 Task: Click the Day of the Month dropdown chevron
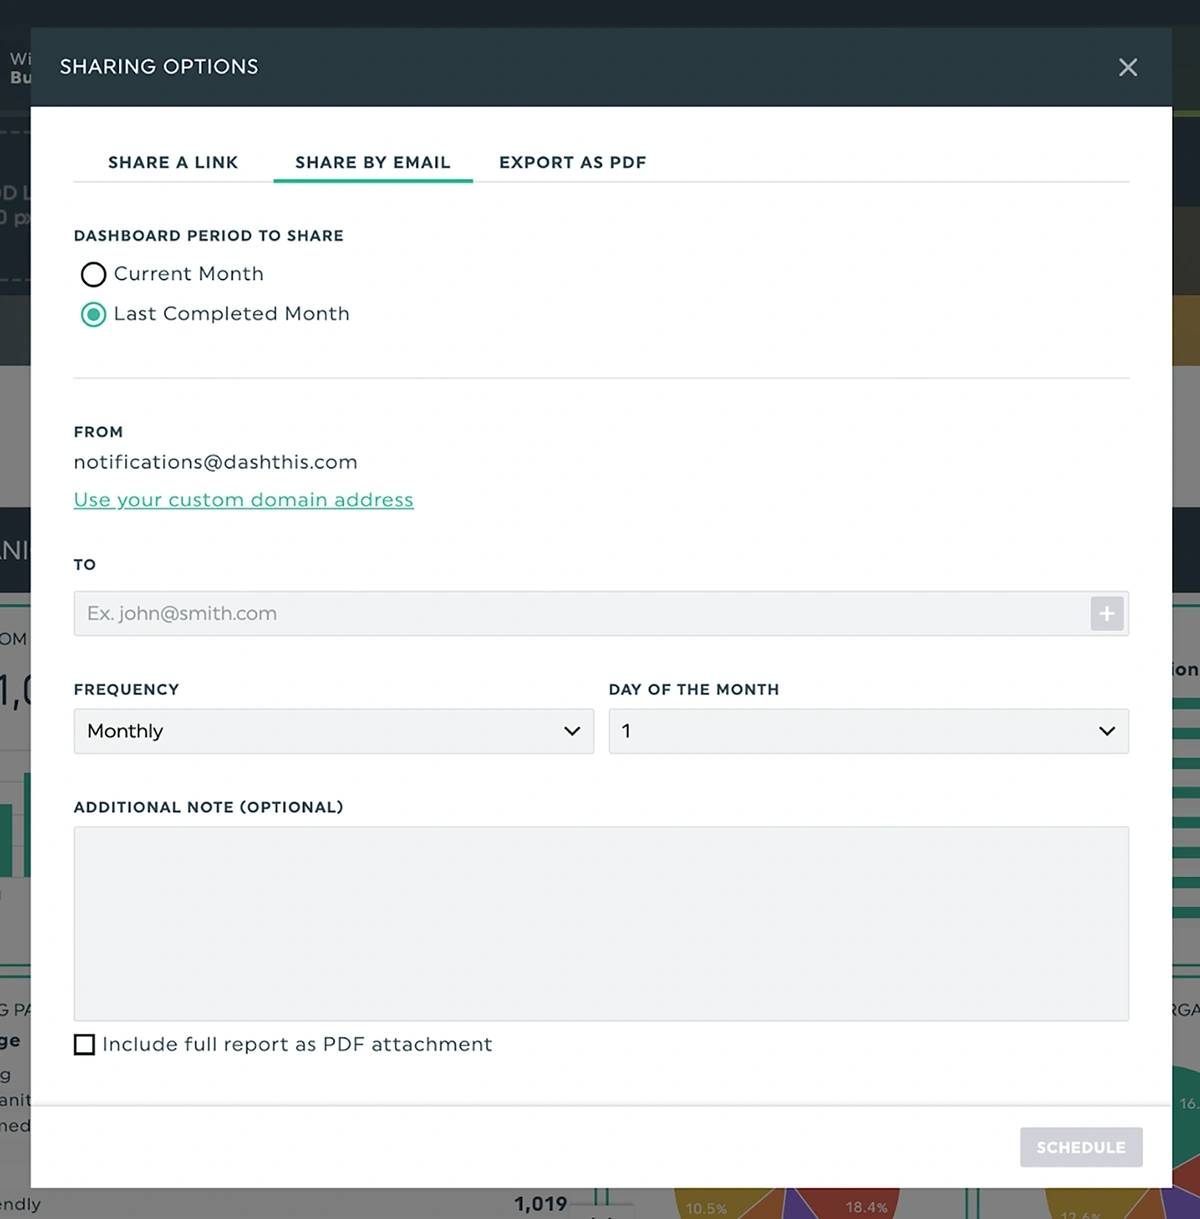1107,731
